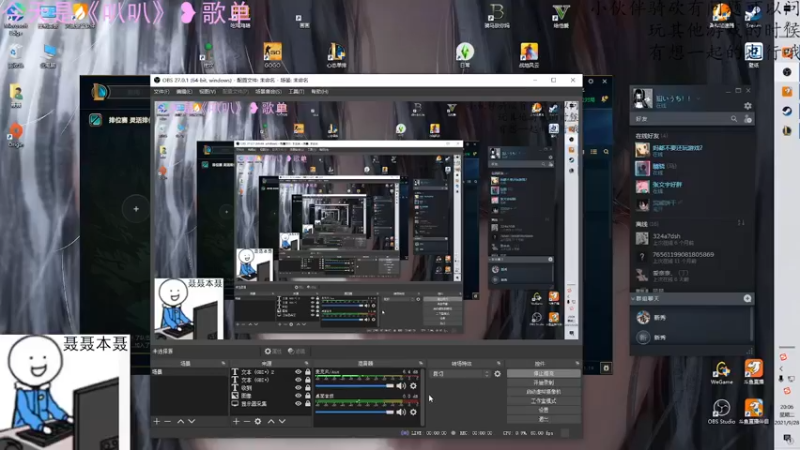
Task: Move the source up with the sources up arrow
Action: (x=271, y=421)
